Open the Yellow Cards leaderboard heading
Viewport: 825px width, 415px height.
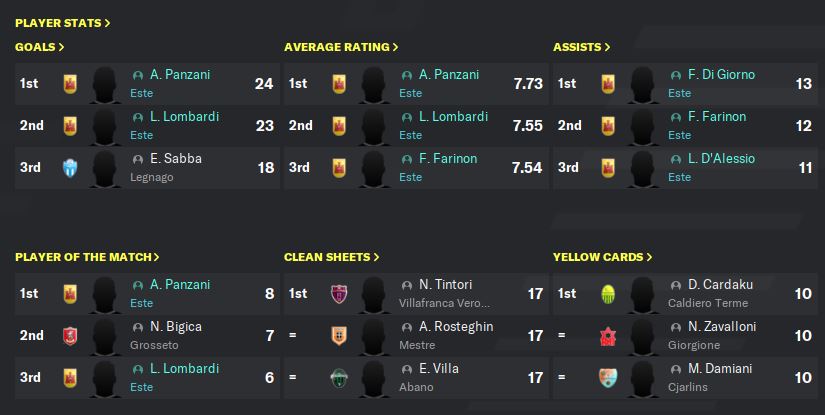pos(602,257)
